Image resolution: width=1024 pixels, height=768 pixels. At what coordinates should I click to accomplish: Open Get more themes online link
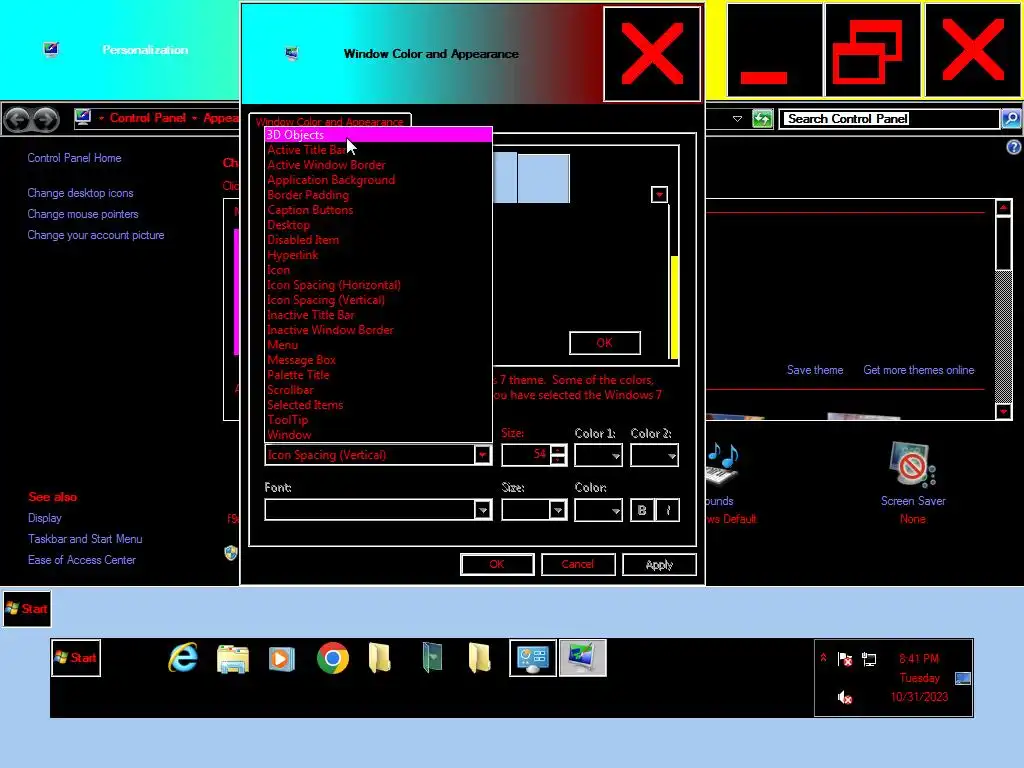pyautogui.click(x=918, y=370)
